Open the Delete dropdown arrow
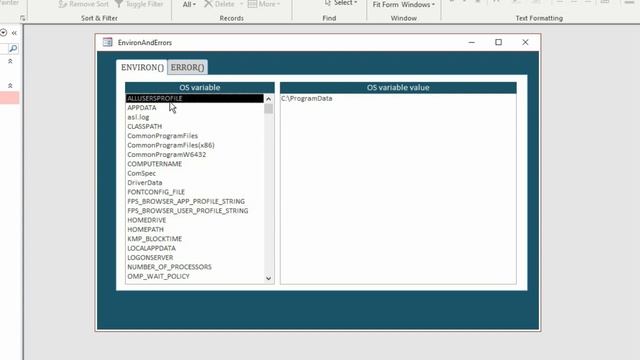Screen dimensions: 640x360 click(241, 4)
